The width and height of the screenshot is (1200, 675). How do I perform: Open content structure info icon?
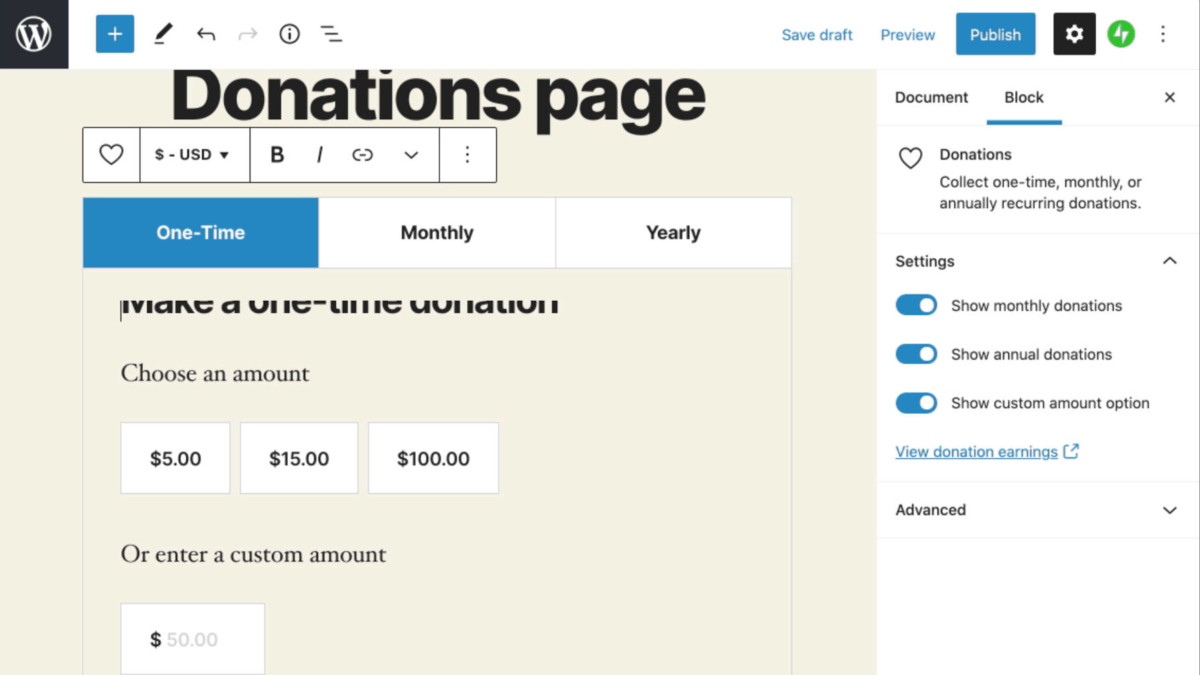point(289,34)
